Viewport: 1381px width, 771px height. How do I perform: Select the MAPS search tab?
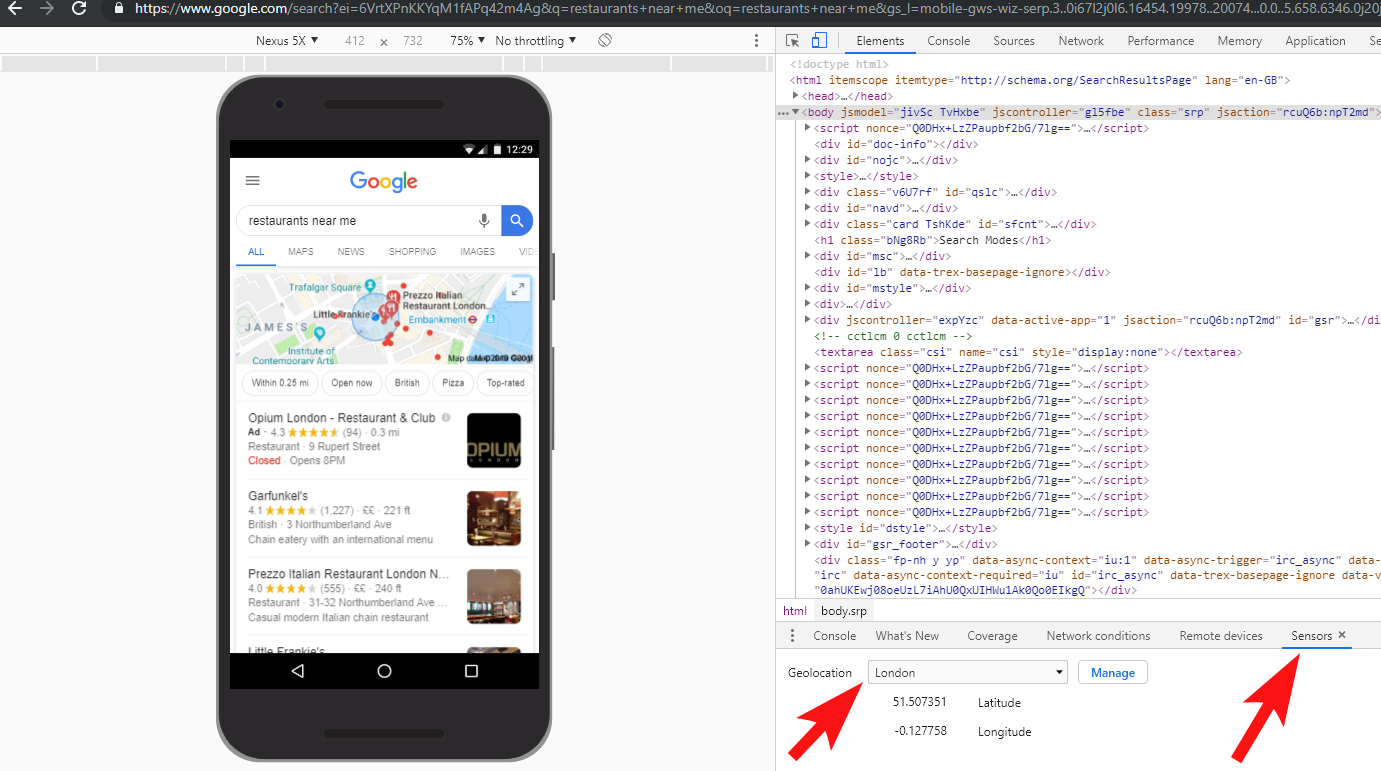point(301,252)
